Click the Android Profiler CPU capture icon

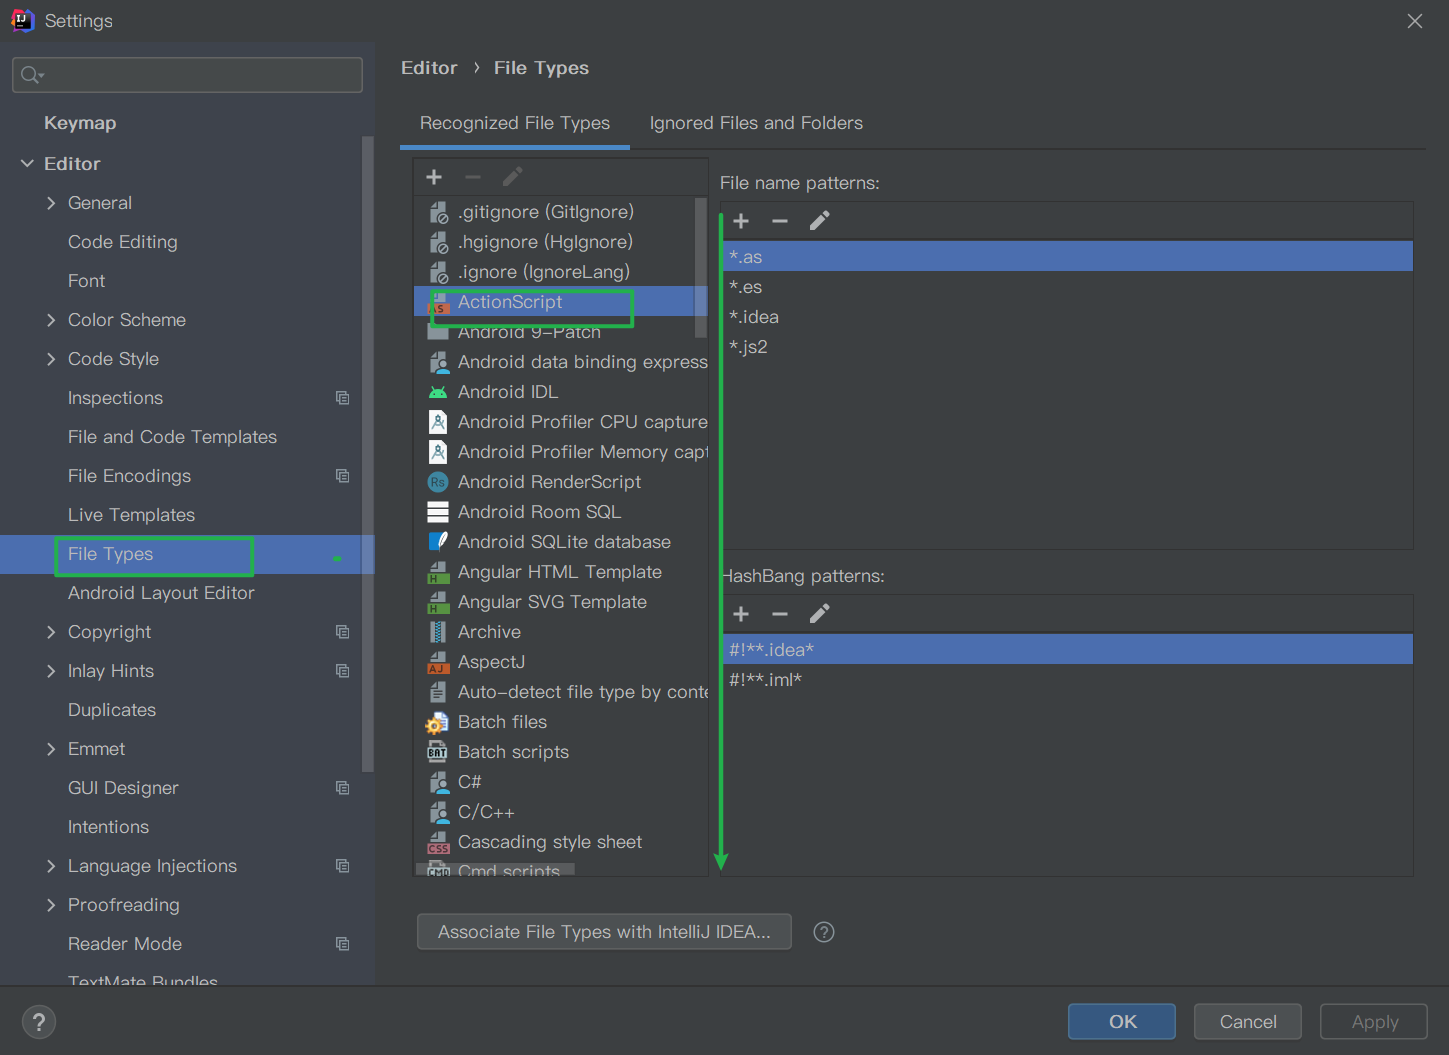click(x=438, y=422)
